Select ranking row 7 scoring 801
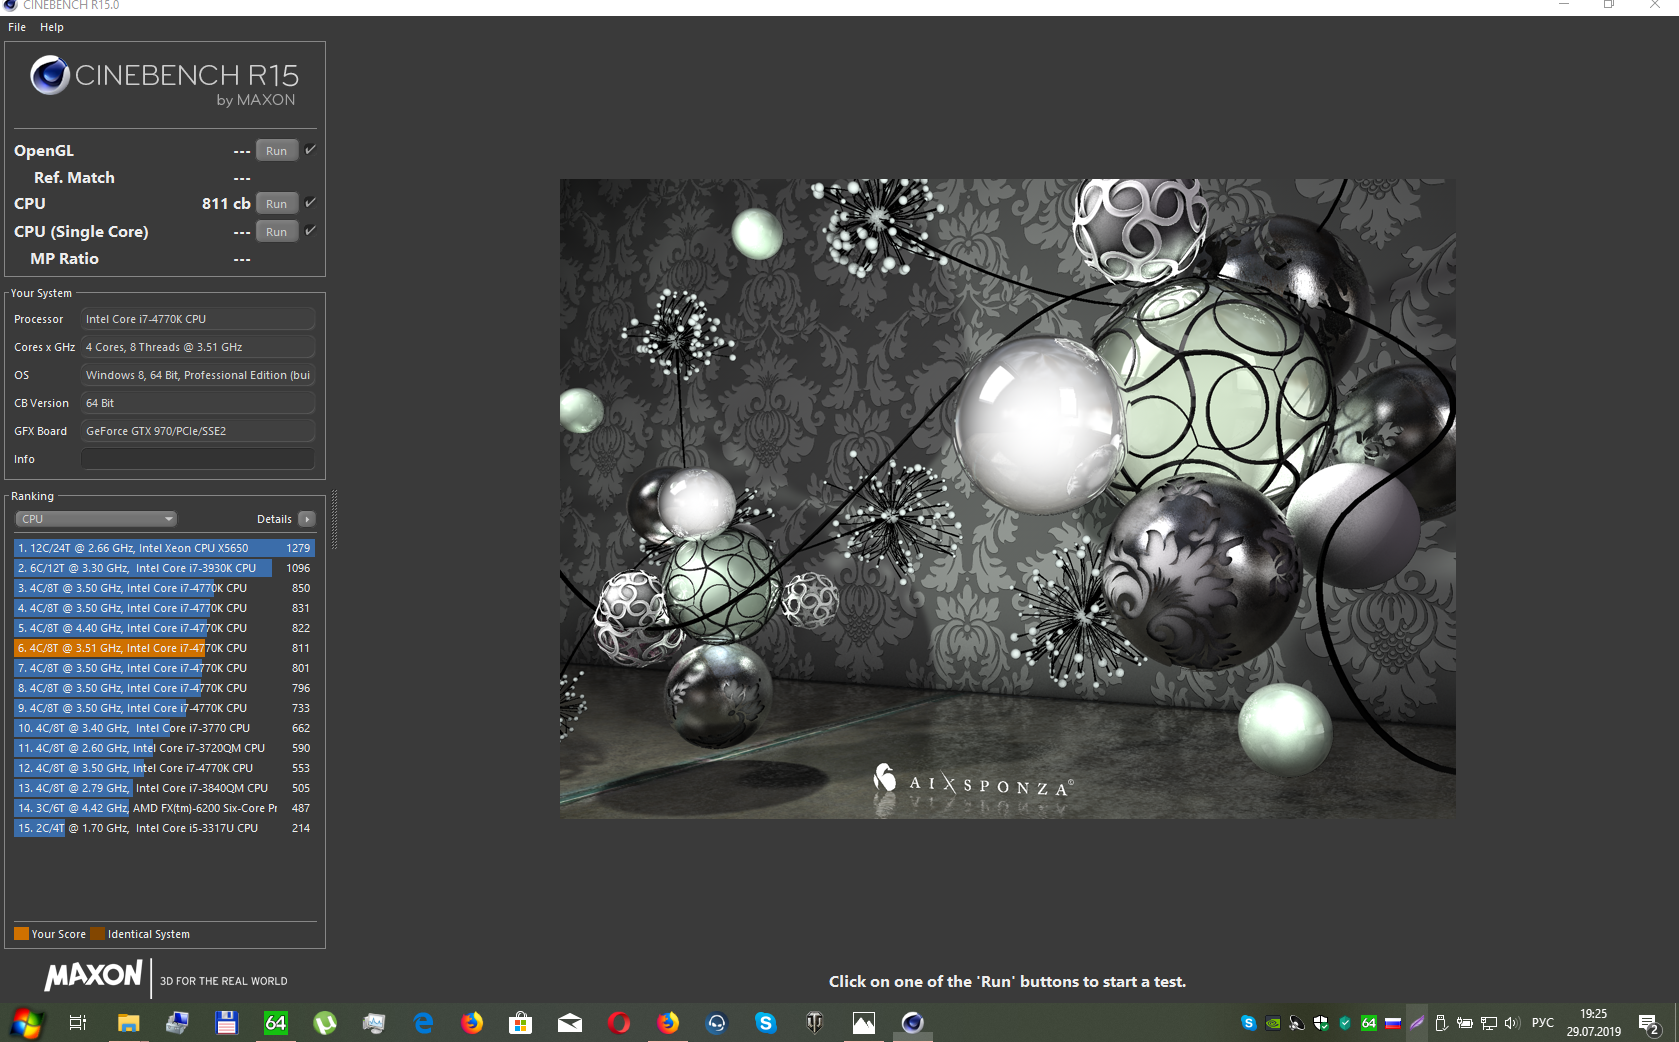The width and height of the screenshot is (1679, 1042). point(164,668)
